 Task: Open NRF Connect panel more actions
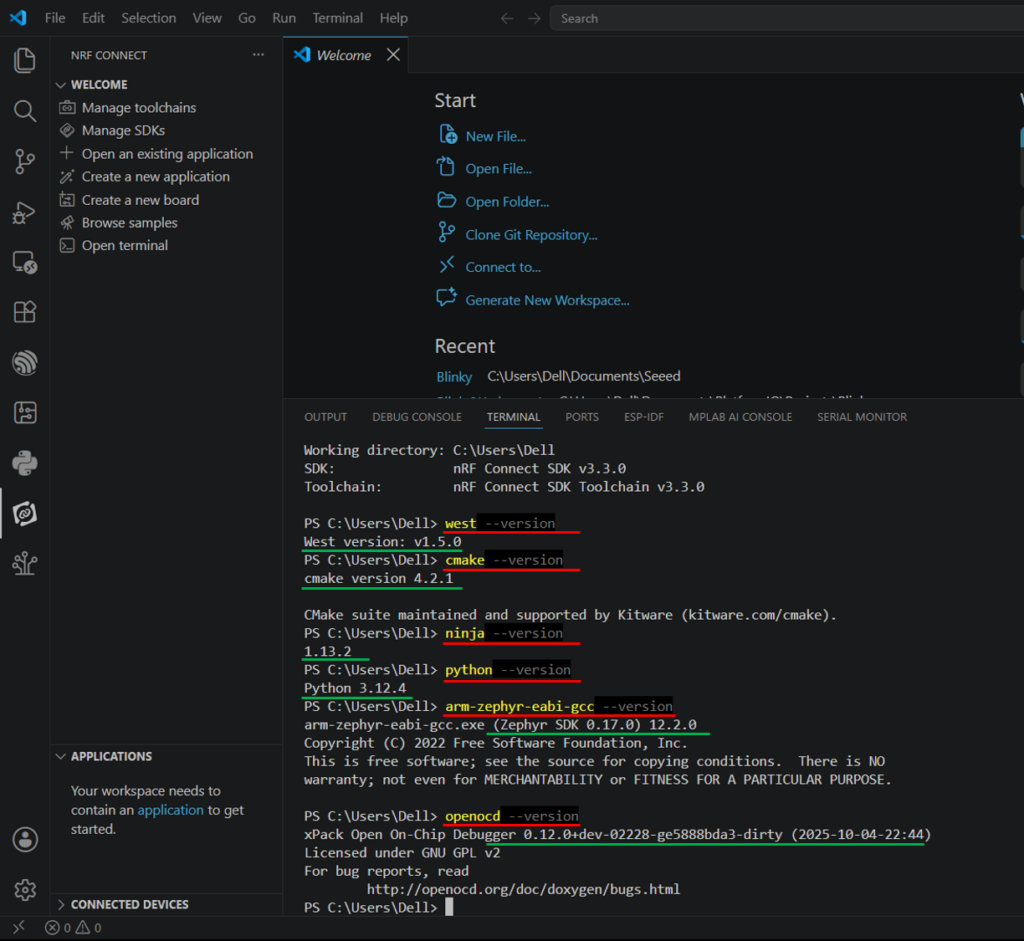(x=259, y=55)
